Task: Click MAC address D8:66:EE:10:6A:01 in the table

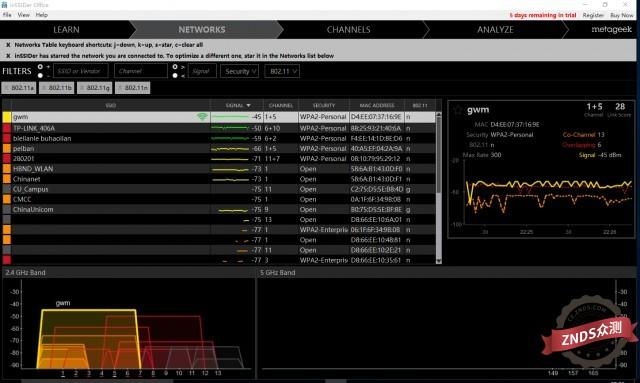Action: [x=376, y=220]
